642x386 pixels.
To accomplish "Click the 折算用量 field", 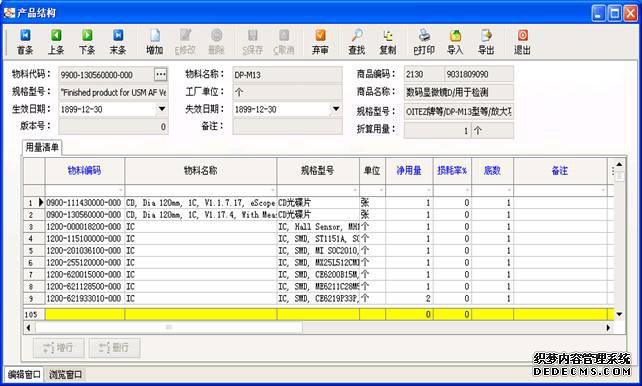I will click(437, 131).
